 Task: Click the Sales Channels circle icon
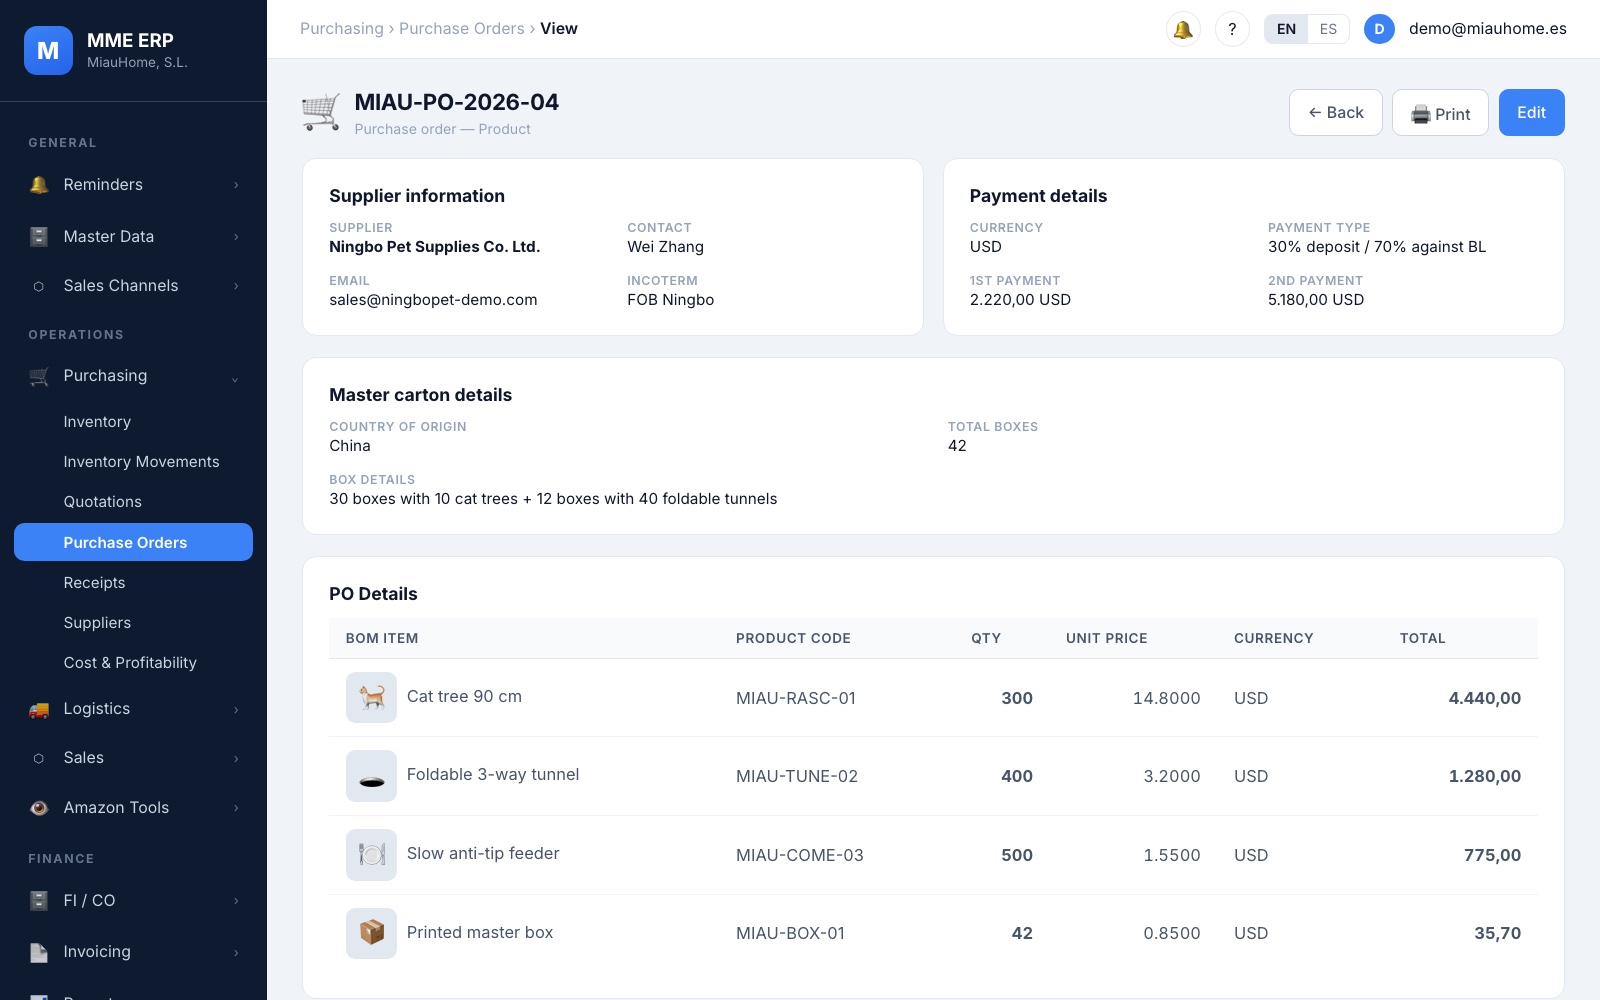click(39, 286)
